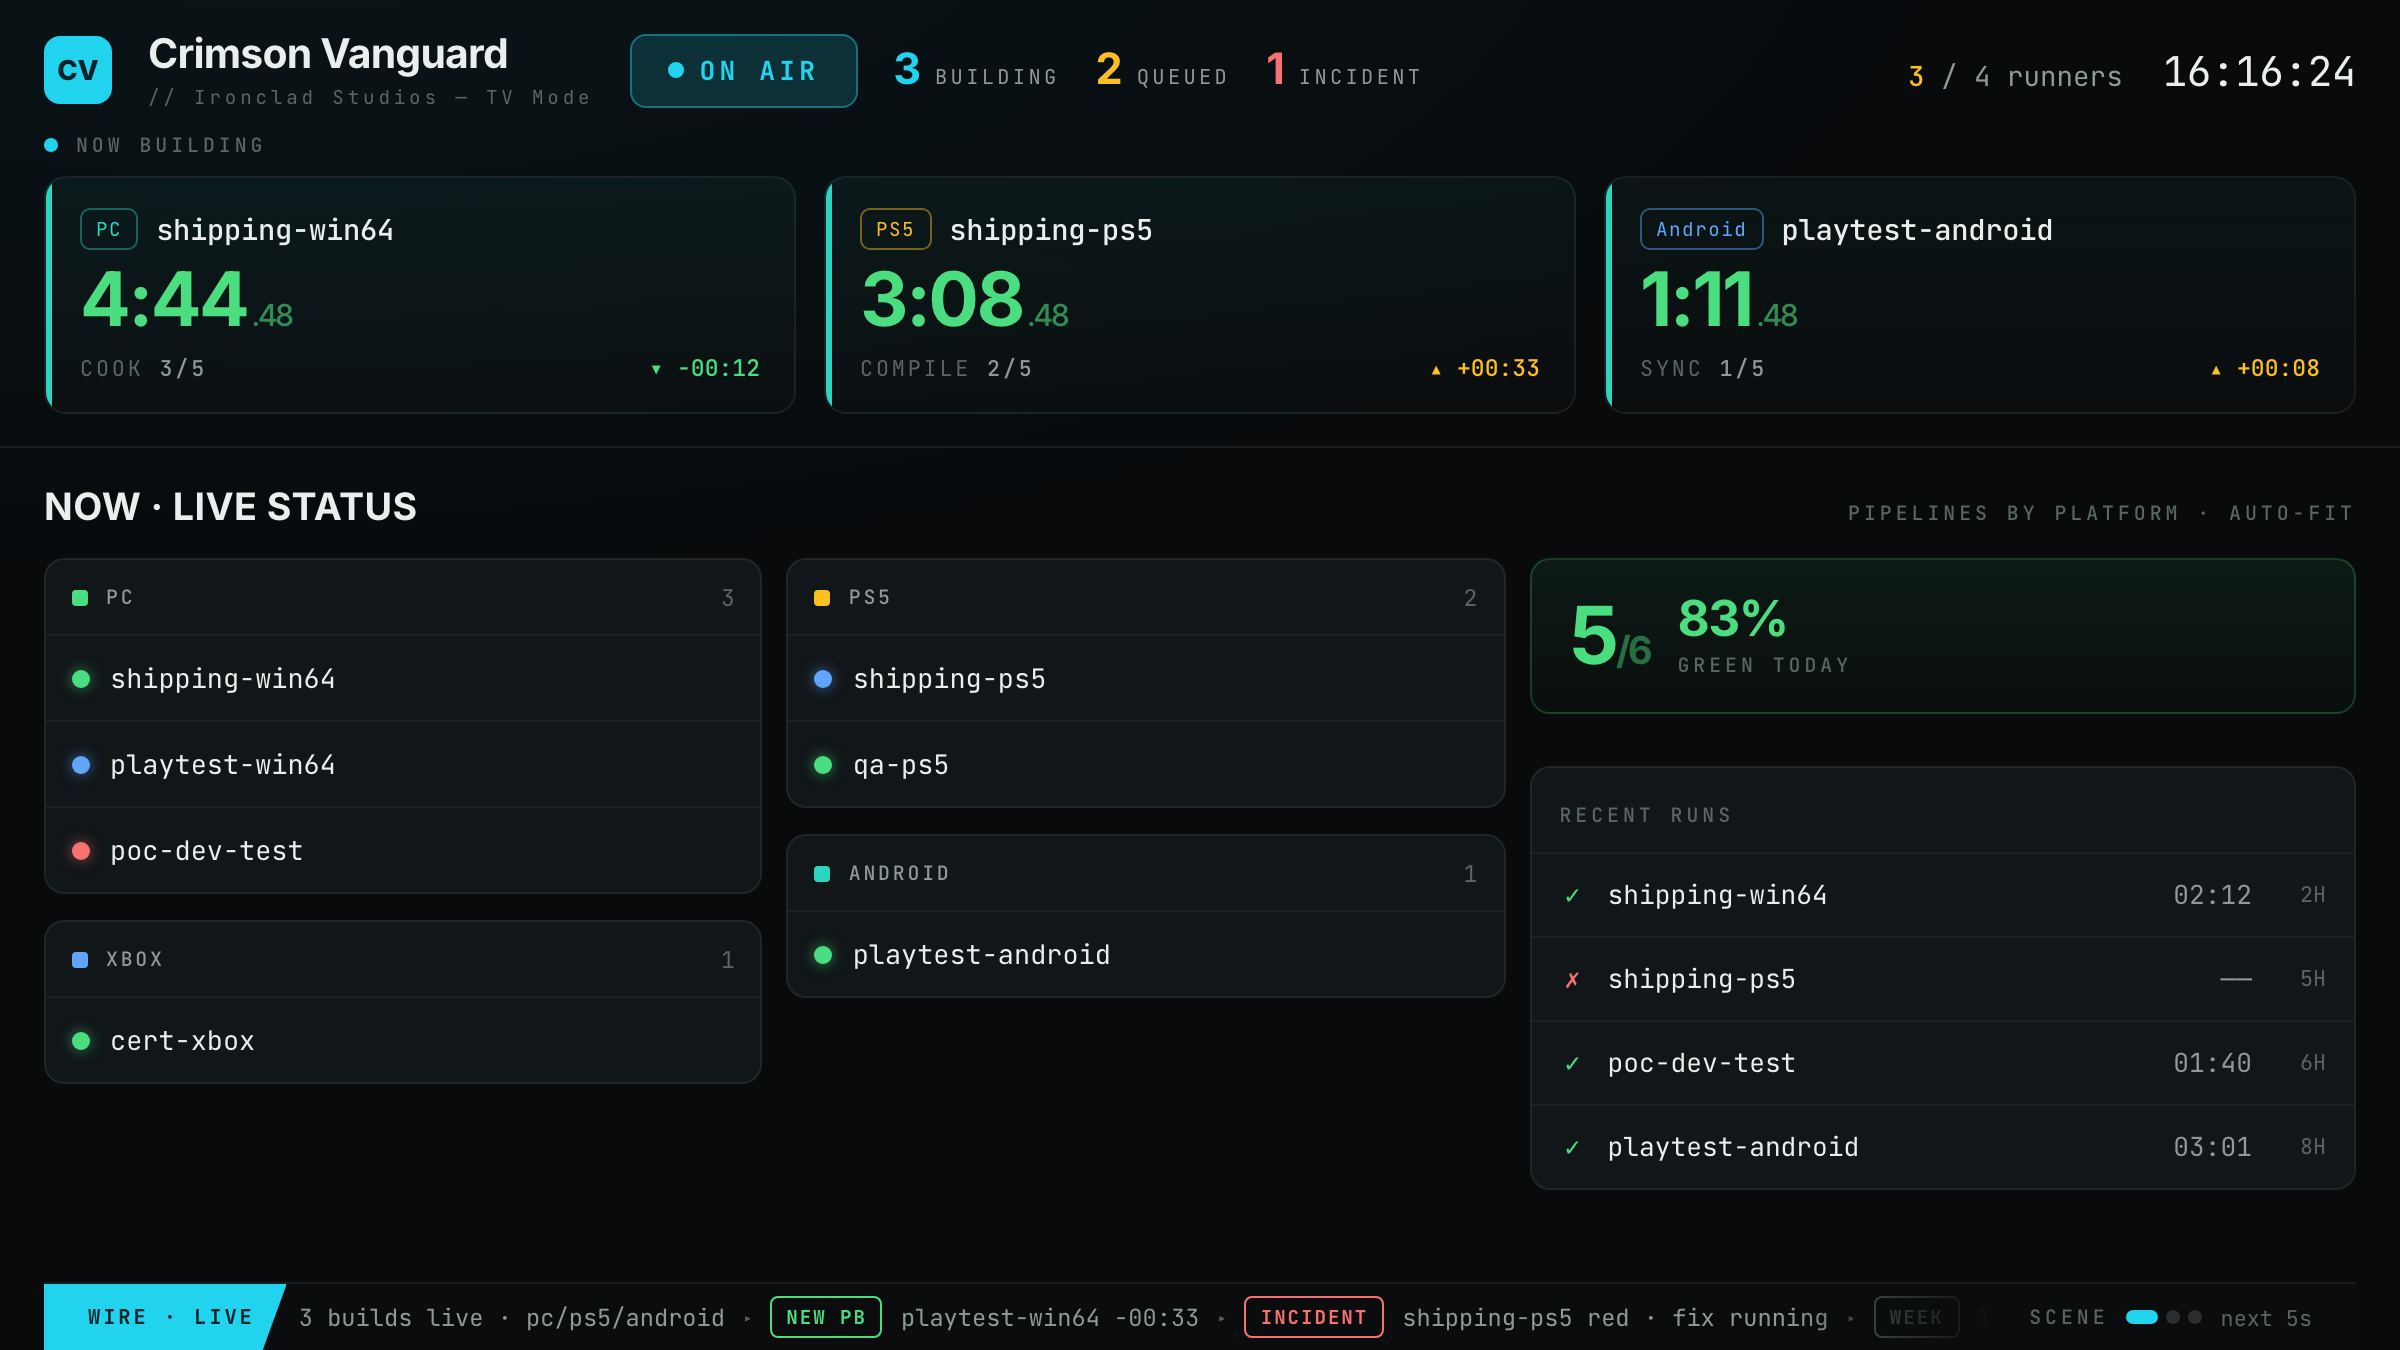Click the 1 INCIDENT counter in header
This screenshot has width=2400, height=1350.
(1343, 71)
